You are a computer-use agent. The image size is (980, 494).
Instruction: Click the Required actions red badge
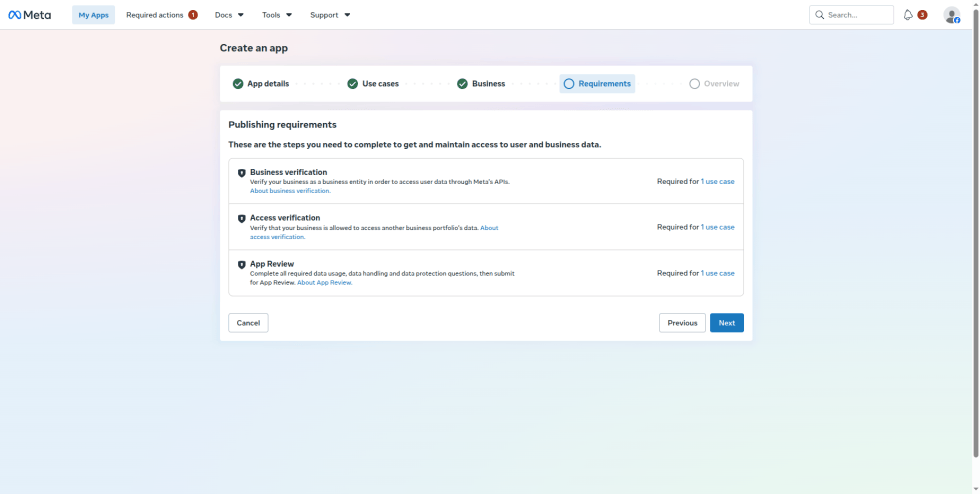[193, 15]
